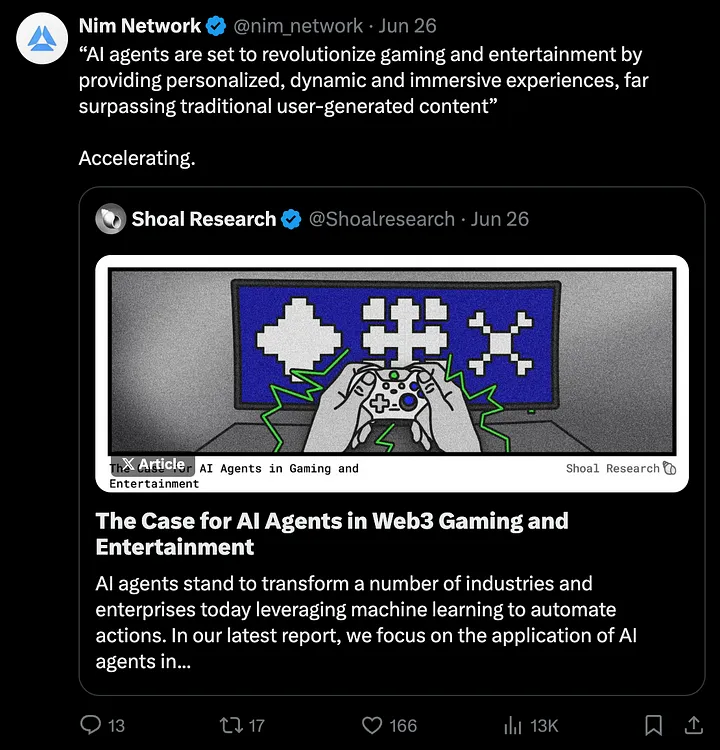Open the Shoal Research display name
Viewport: 720px width, 750px height.
click(x=203, y=219)
